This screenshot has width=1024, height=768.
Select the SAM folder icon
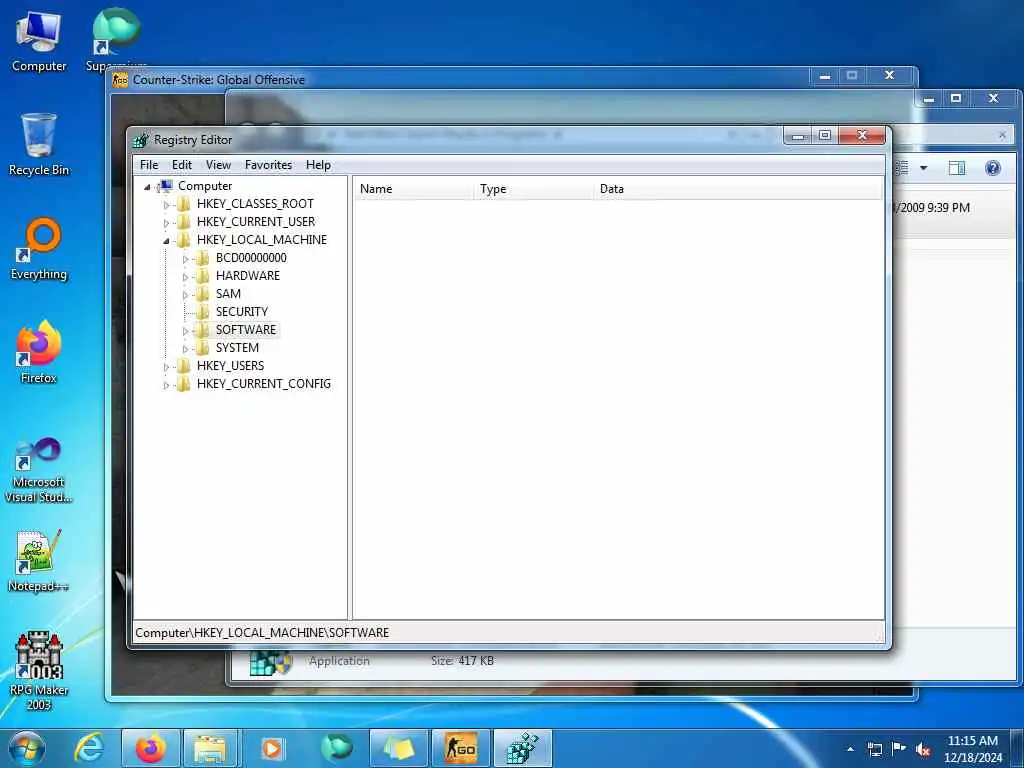(203, 294)
